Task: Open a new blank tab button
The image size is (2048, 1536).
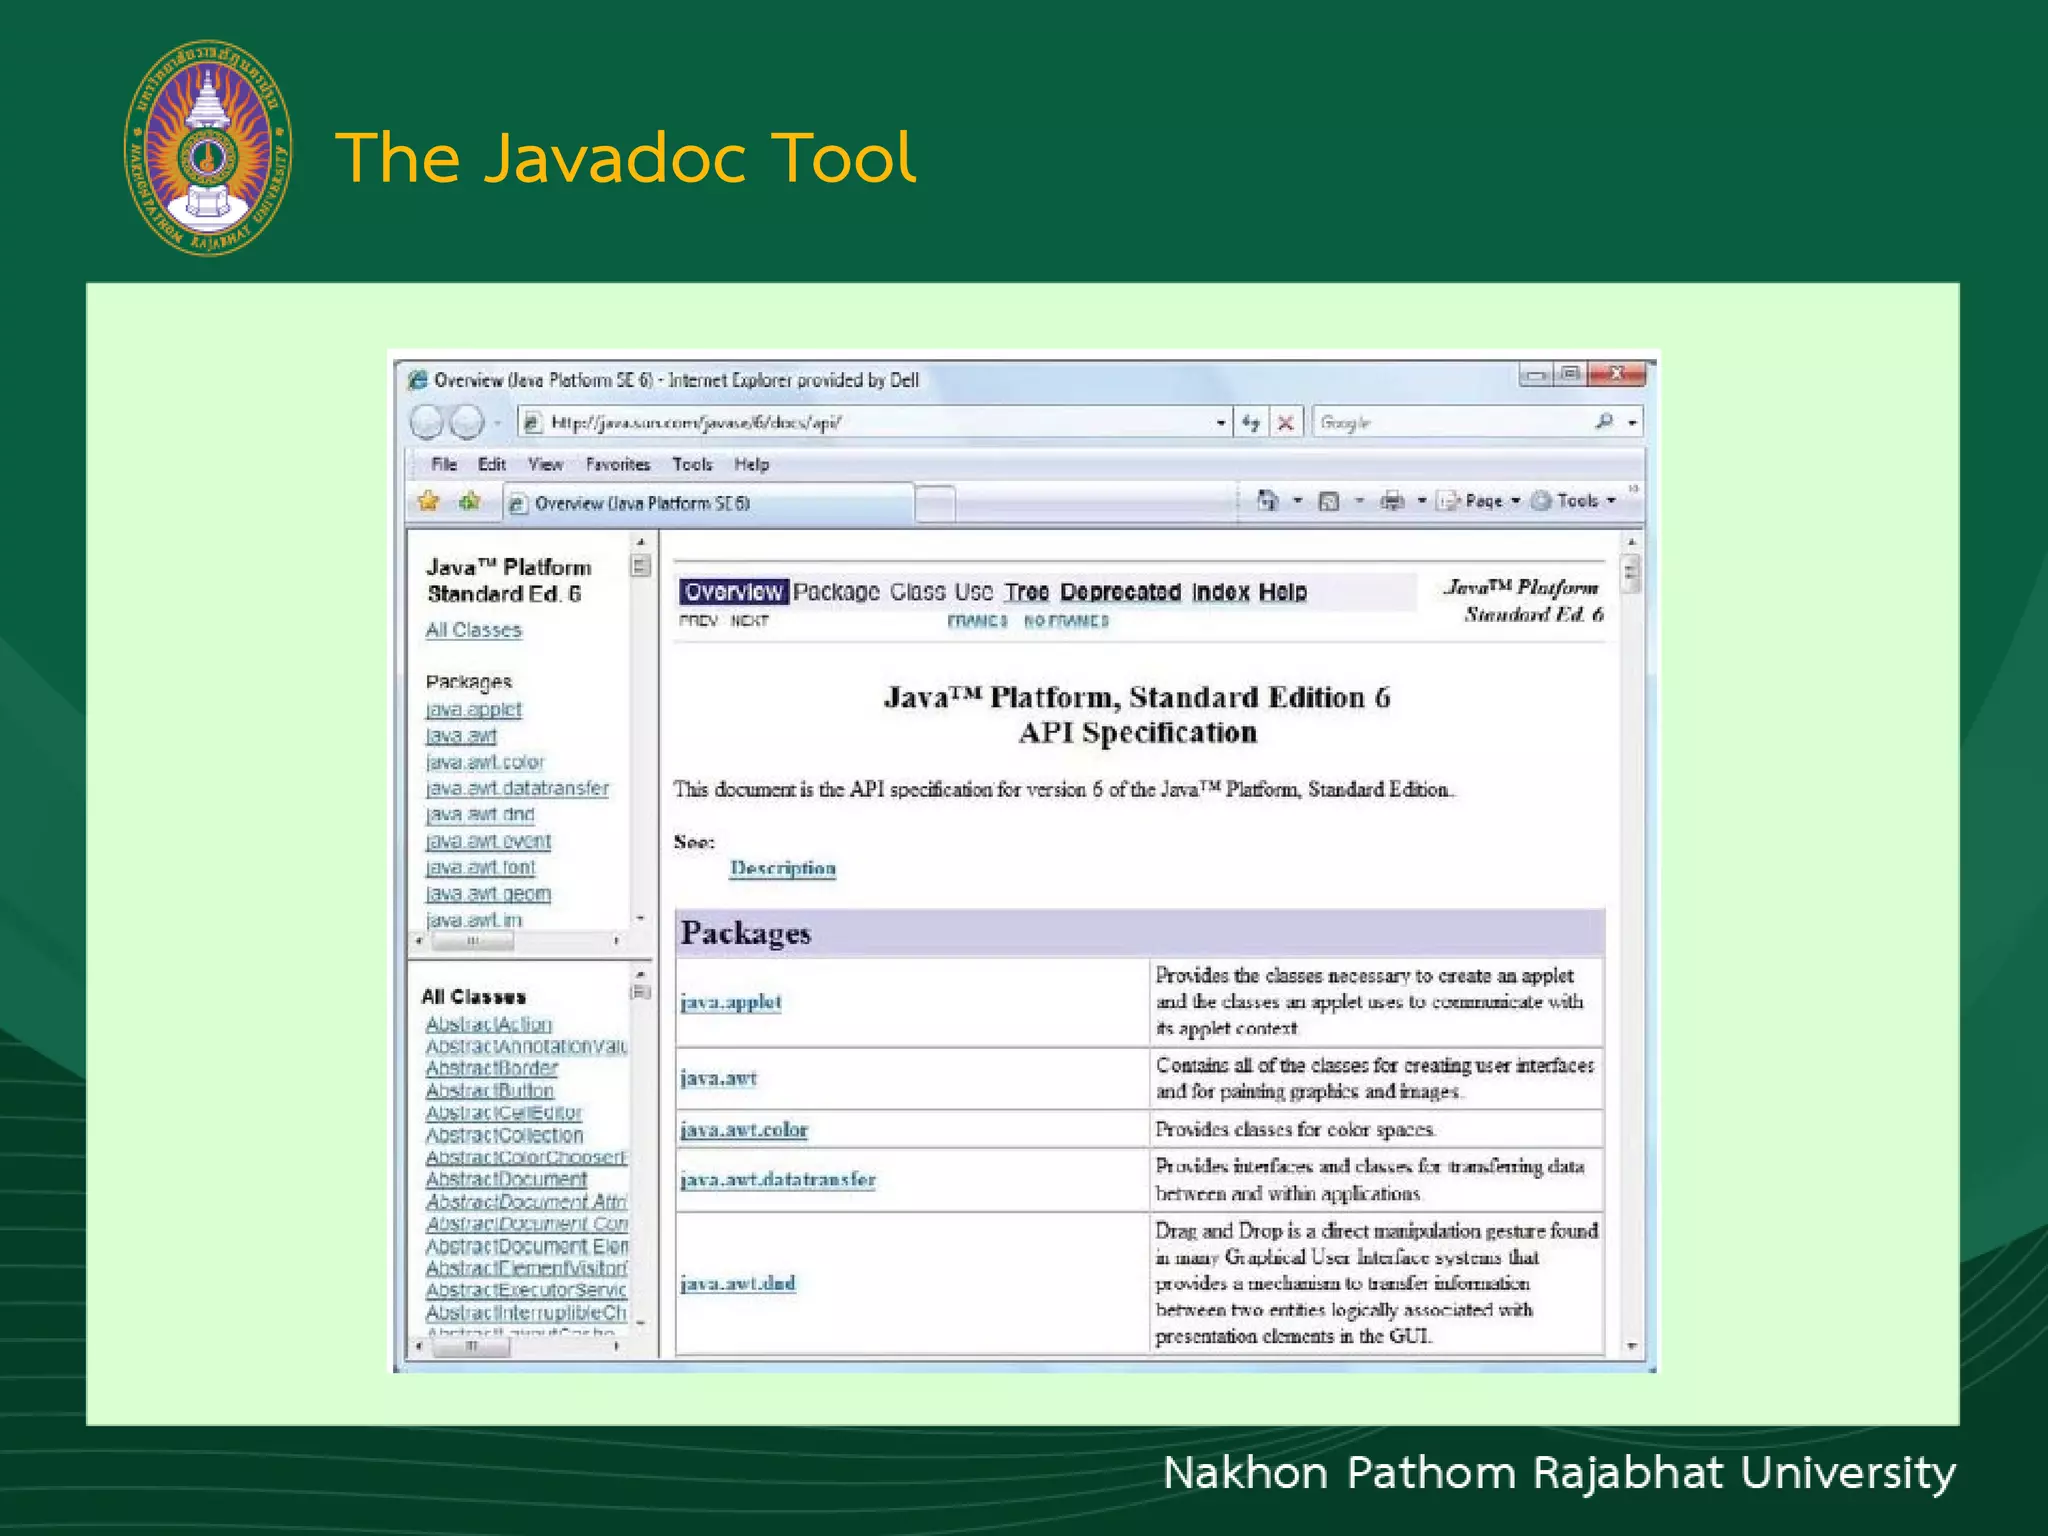Action: click(935, 504)
